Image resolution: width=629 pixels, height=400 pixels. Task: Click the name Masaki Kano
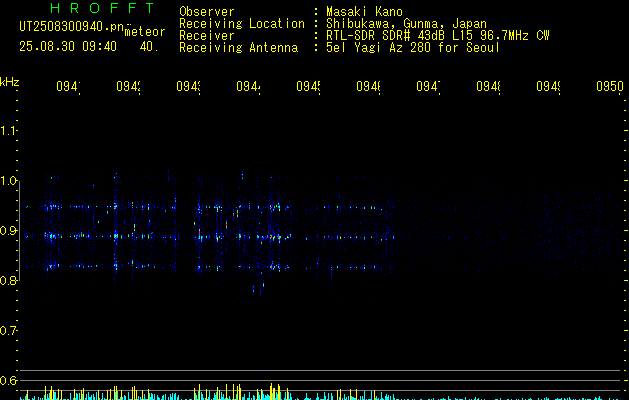pyautogui.click(x=364, y=11)
